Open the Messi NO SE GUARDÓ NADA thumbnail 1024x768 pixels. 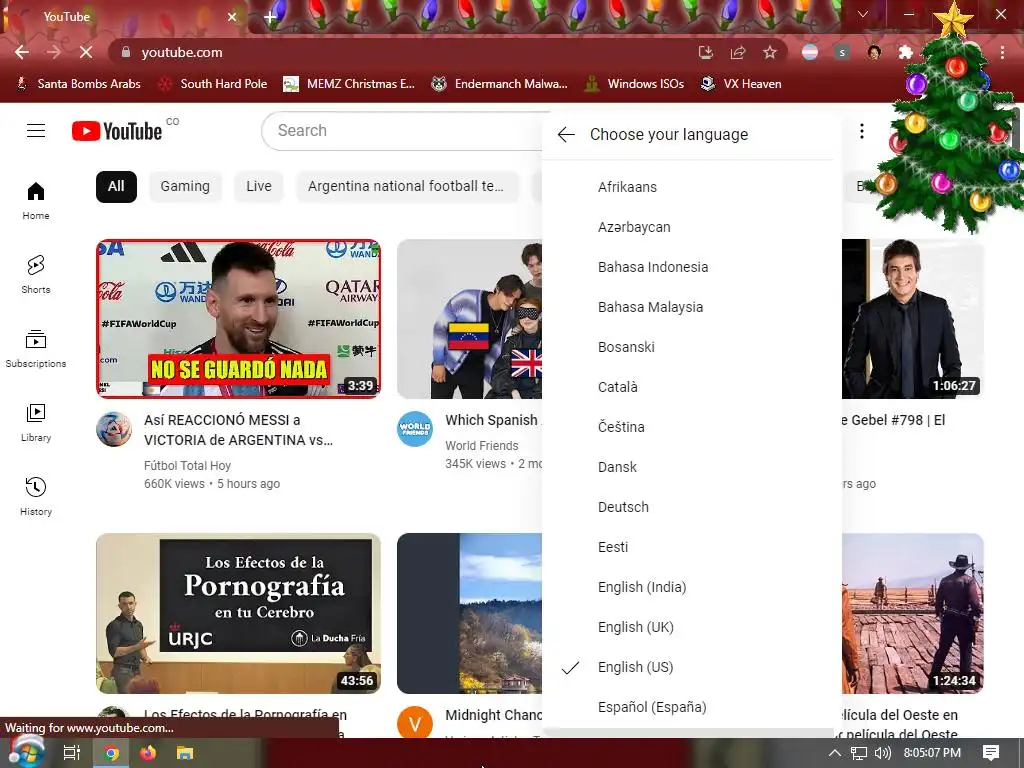tap(238, 319)
